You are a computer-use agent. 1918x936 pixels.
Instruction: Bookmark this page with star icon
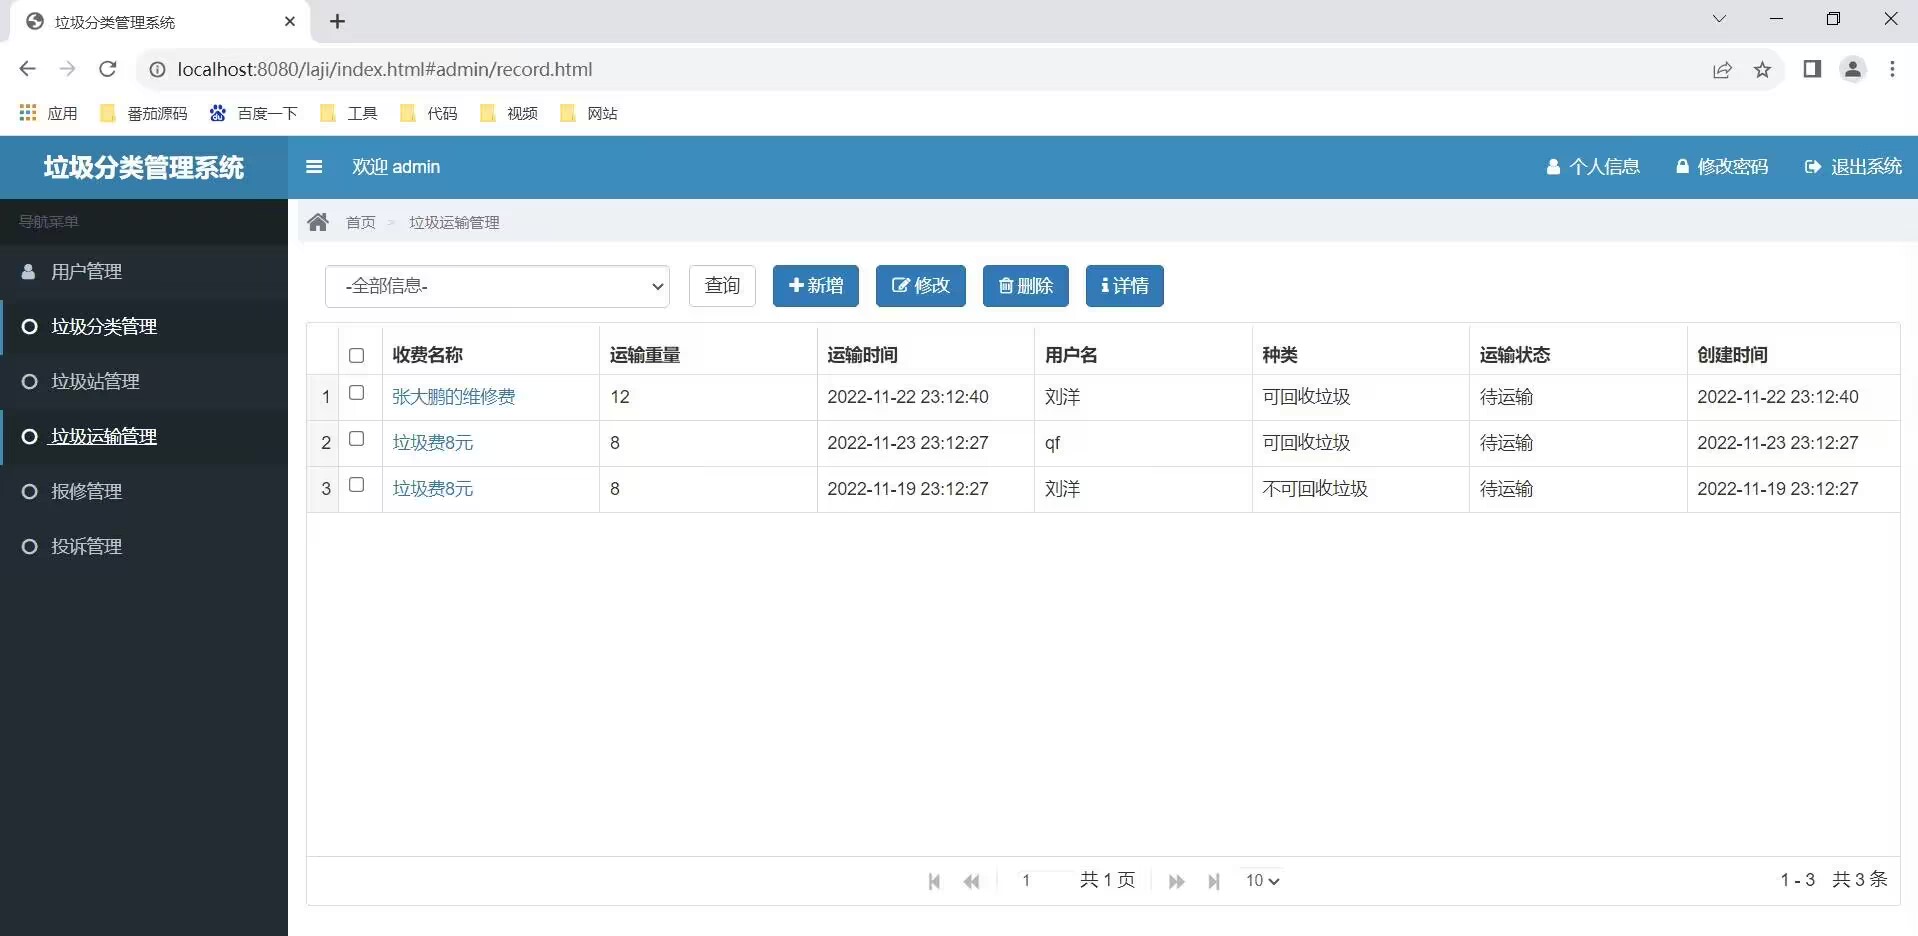coord(1762,69)
